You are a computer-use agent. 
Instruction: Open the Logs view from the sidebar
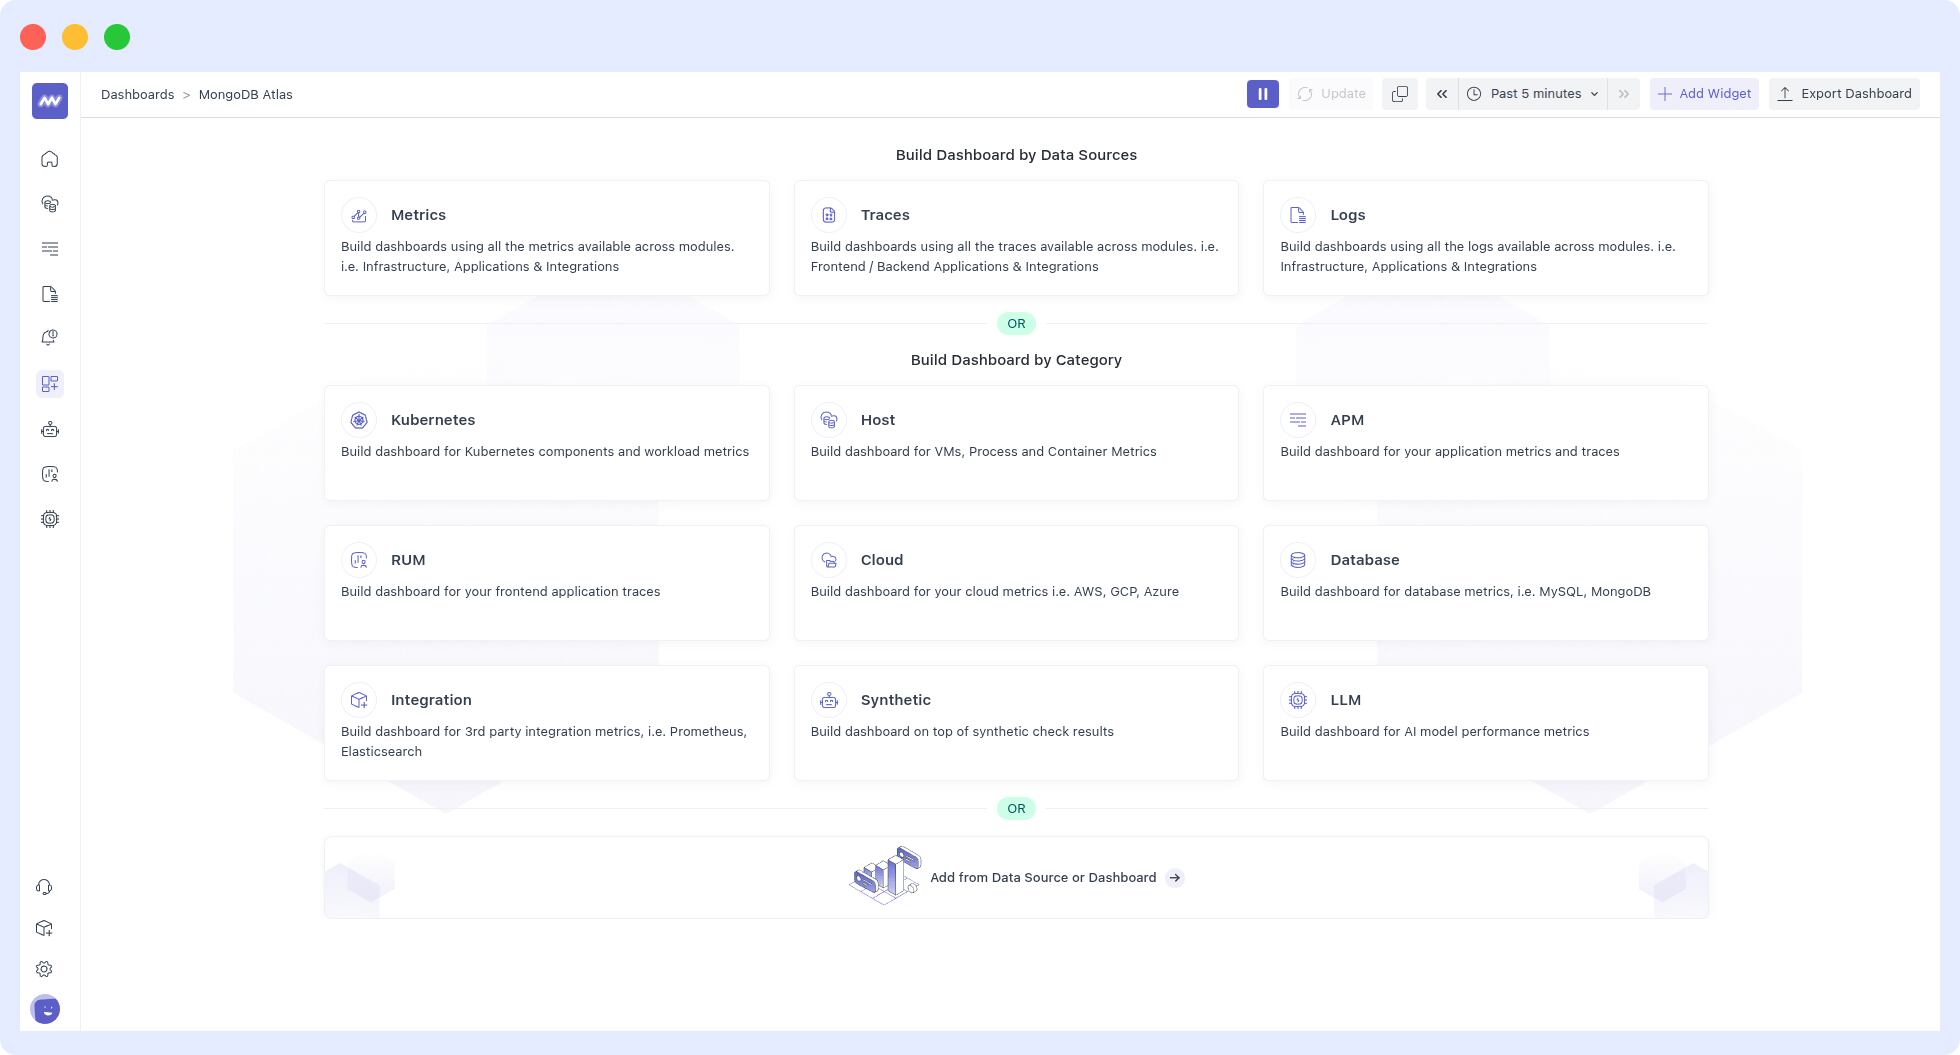tap(49, 294)
